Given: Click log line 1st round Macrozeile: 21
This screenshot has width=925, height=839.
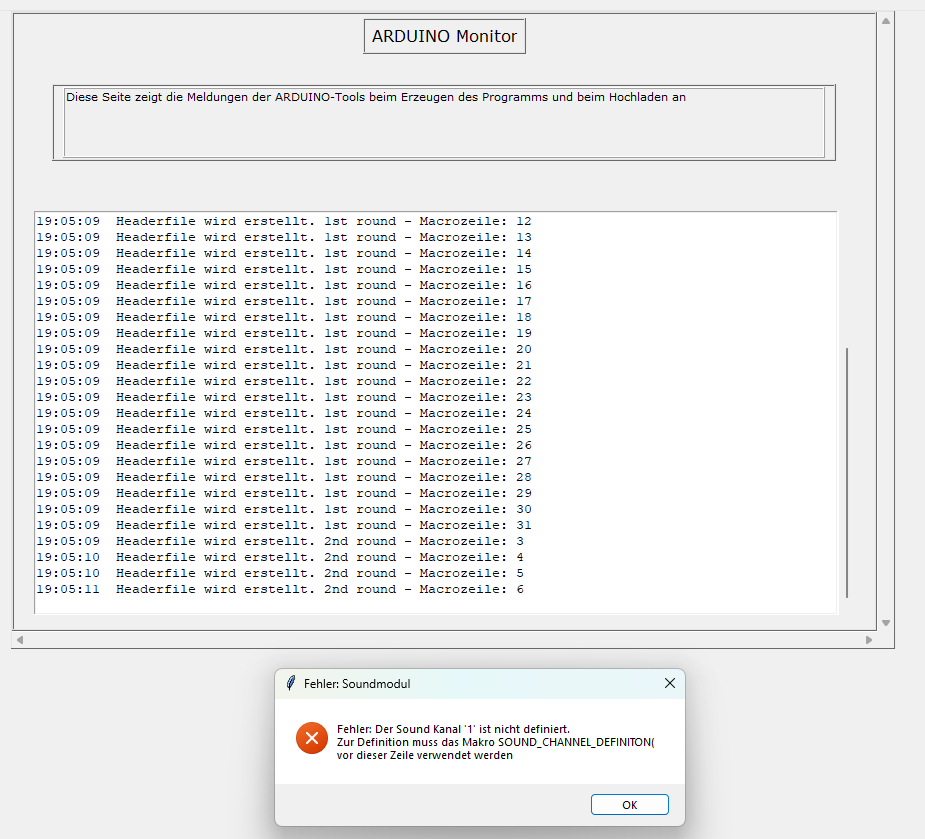Looking at the screenshot, I should point(284,365).
